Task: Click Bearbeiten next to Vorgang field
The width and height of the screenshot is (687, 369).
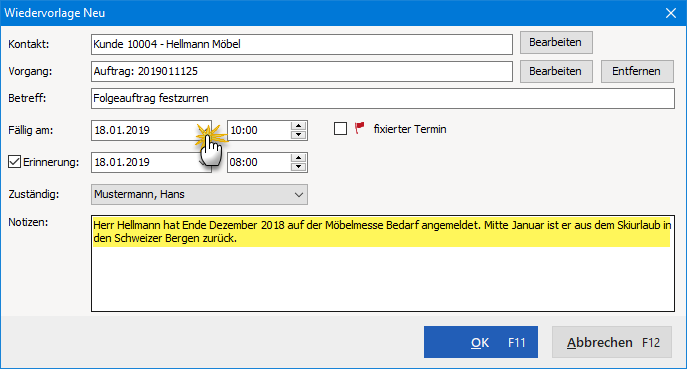Action: tap(556, 71)
